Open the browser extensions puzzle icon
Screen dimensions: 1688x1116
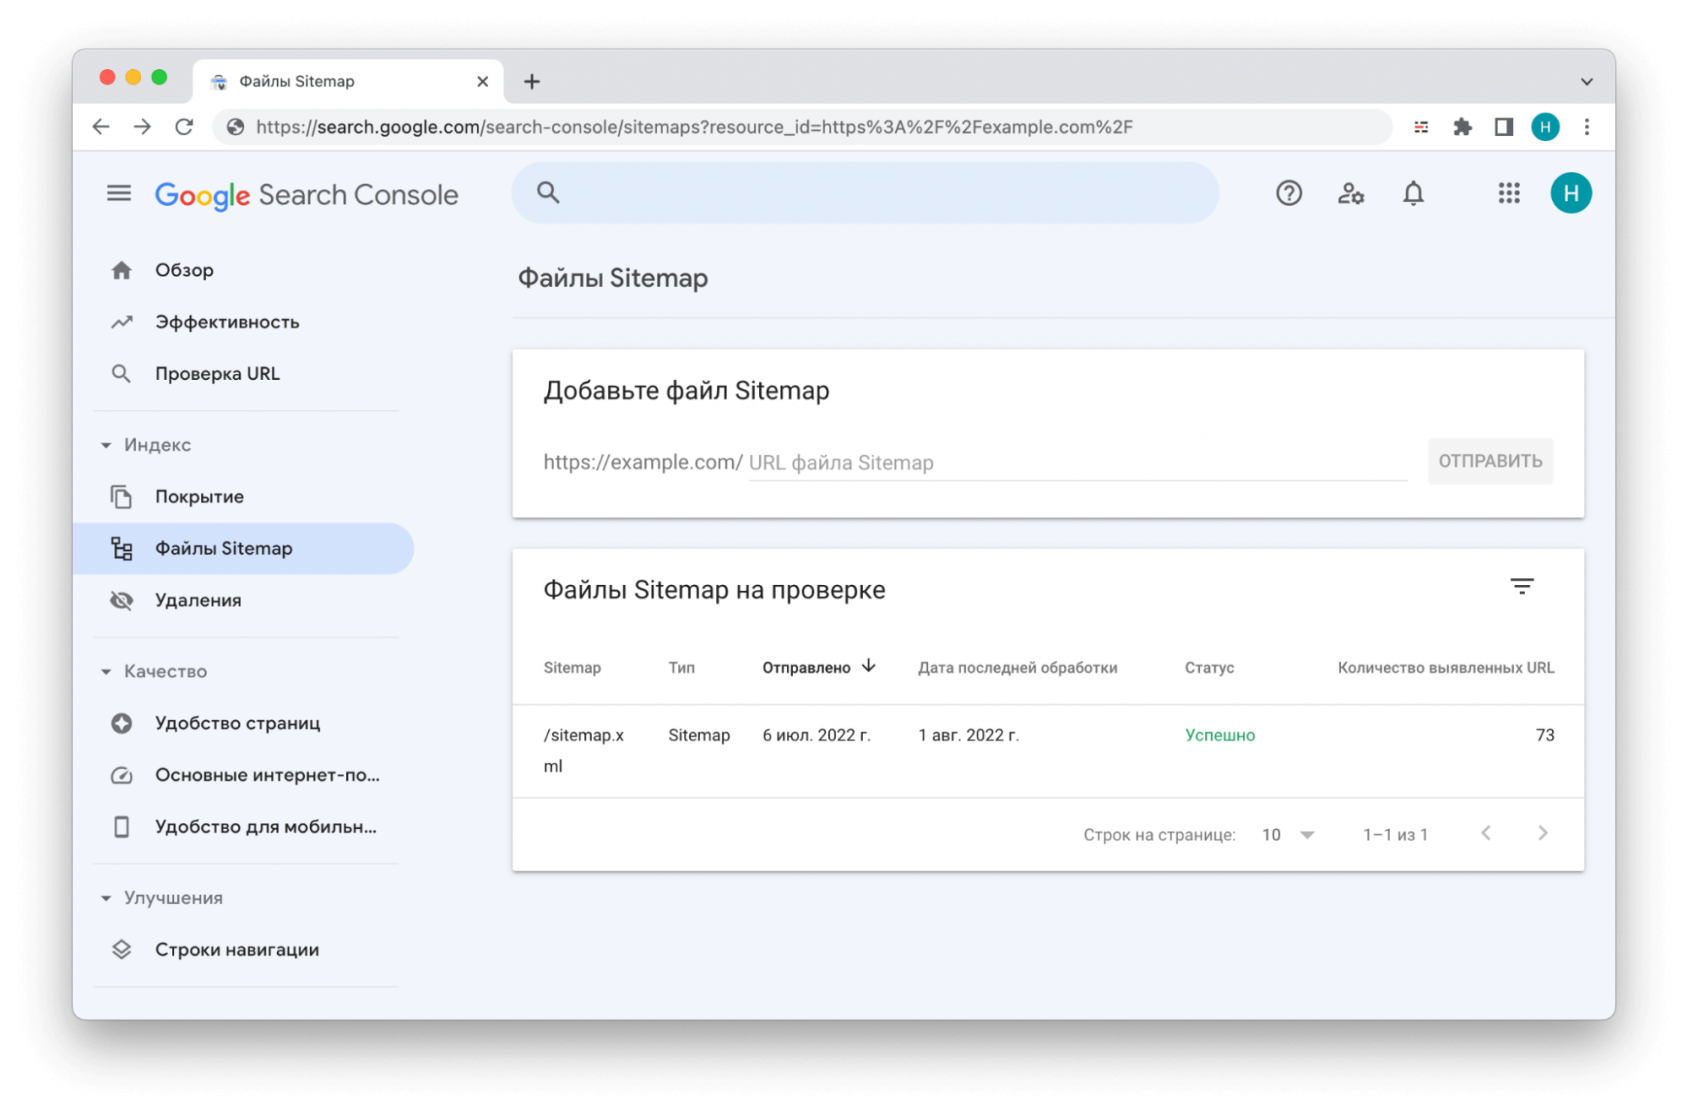click(1462, 127)
